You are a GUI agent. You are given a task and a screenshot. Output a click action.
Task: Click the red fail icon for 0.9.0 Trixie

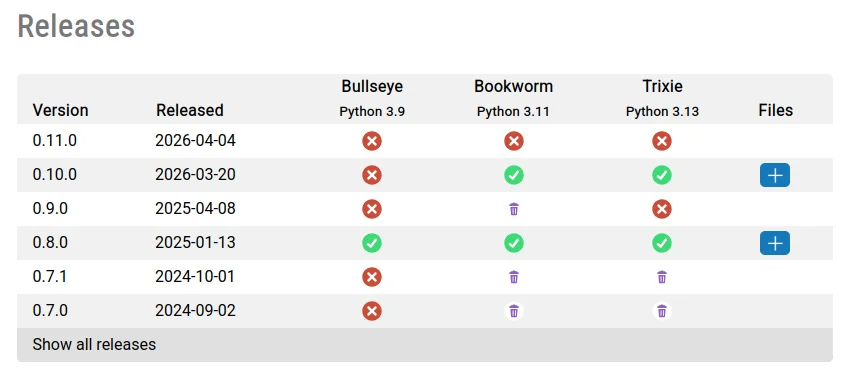[x=661, y=209]
